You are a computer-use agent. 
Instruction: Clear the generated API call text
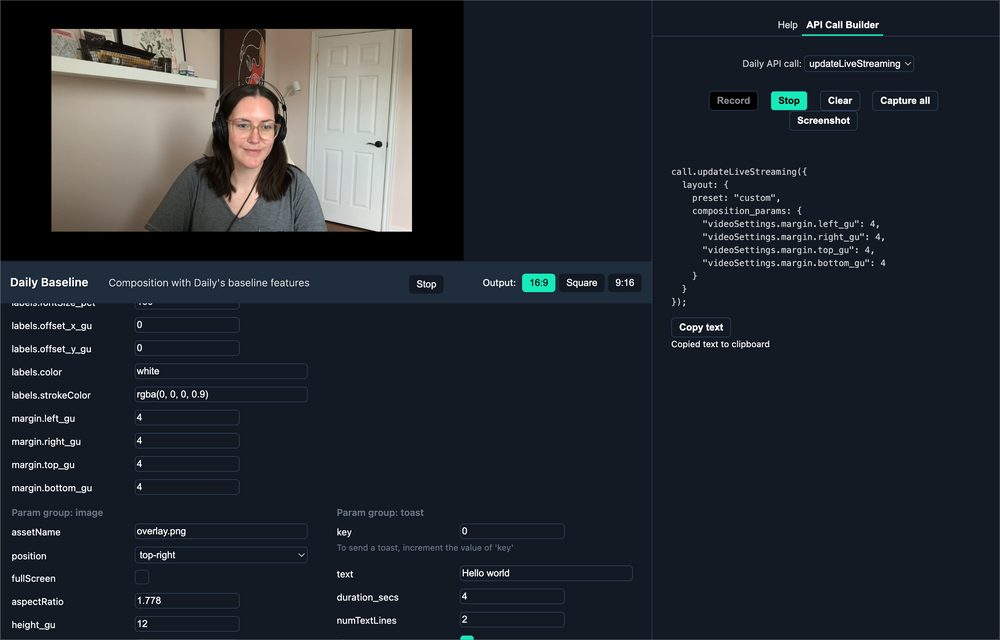[x=839, y=100]
